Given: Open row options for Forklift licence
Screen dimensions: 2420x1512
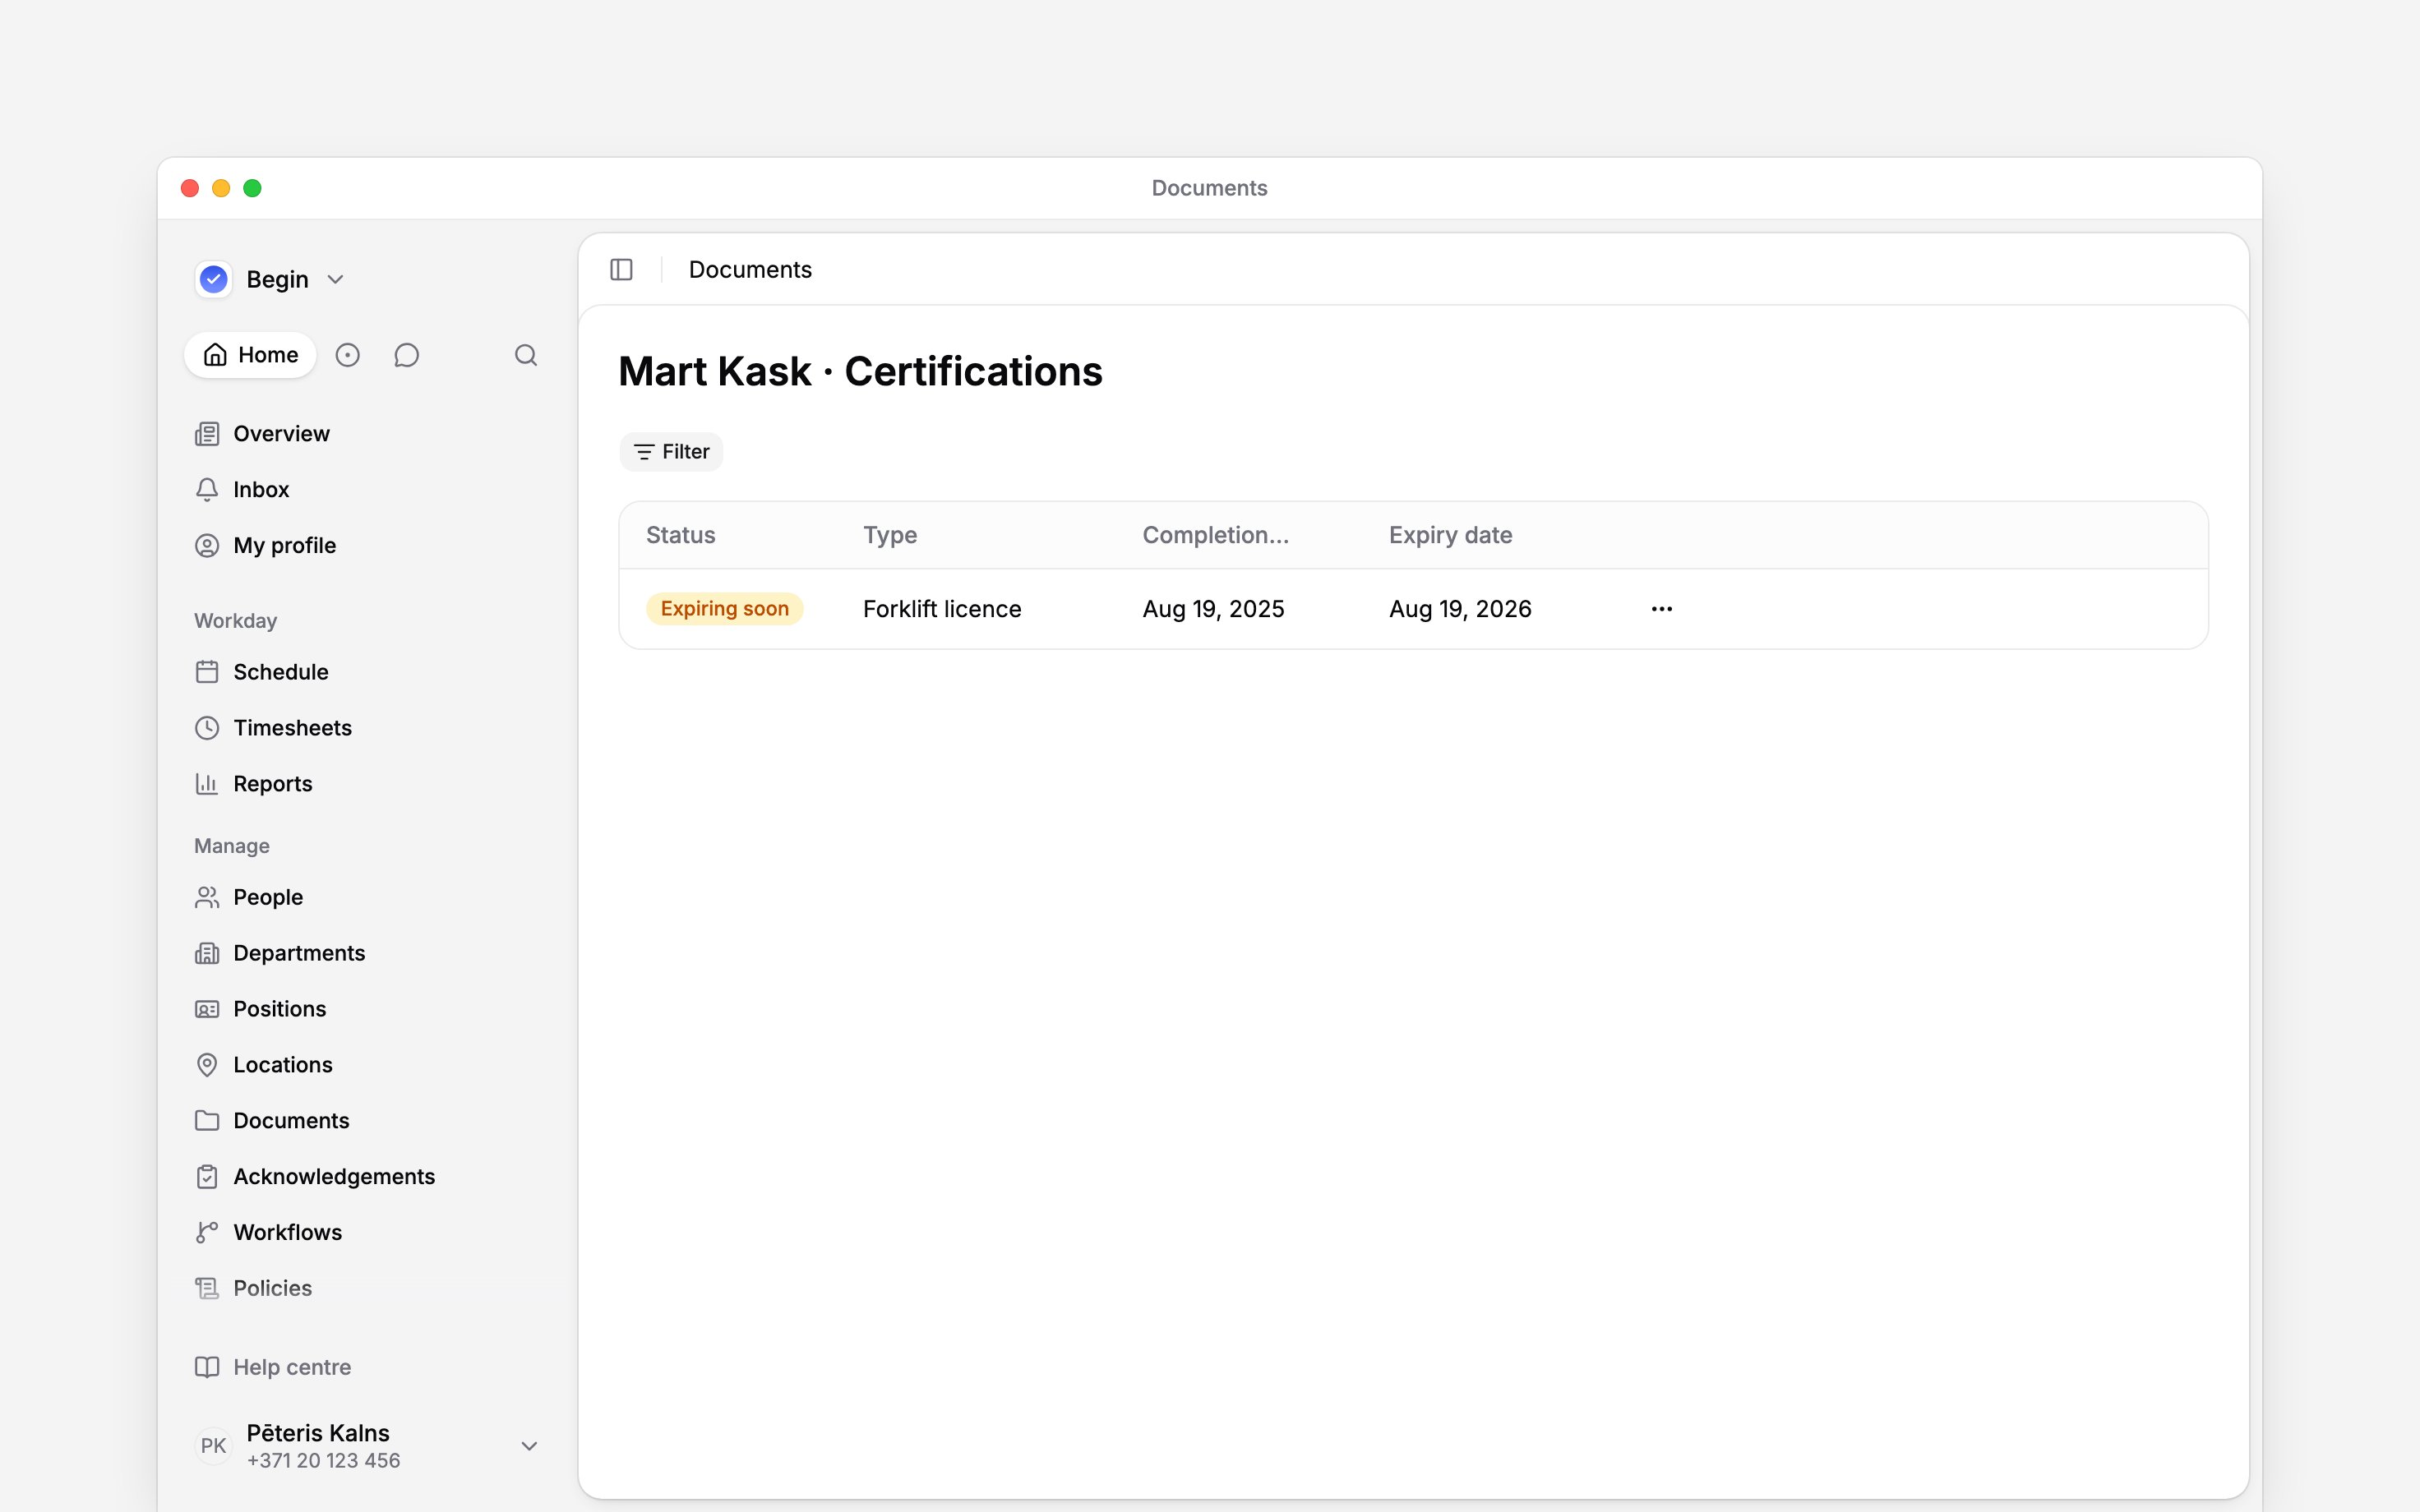Looking at the screenshot, I should click(1661, 609).
